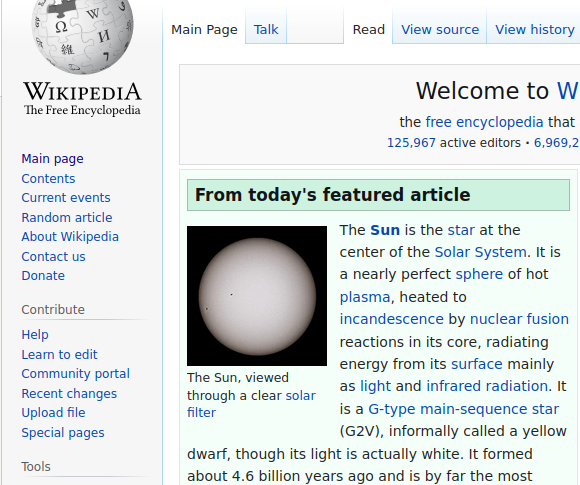Follow the sphere link
580x485 pixels.
point(479,275)
